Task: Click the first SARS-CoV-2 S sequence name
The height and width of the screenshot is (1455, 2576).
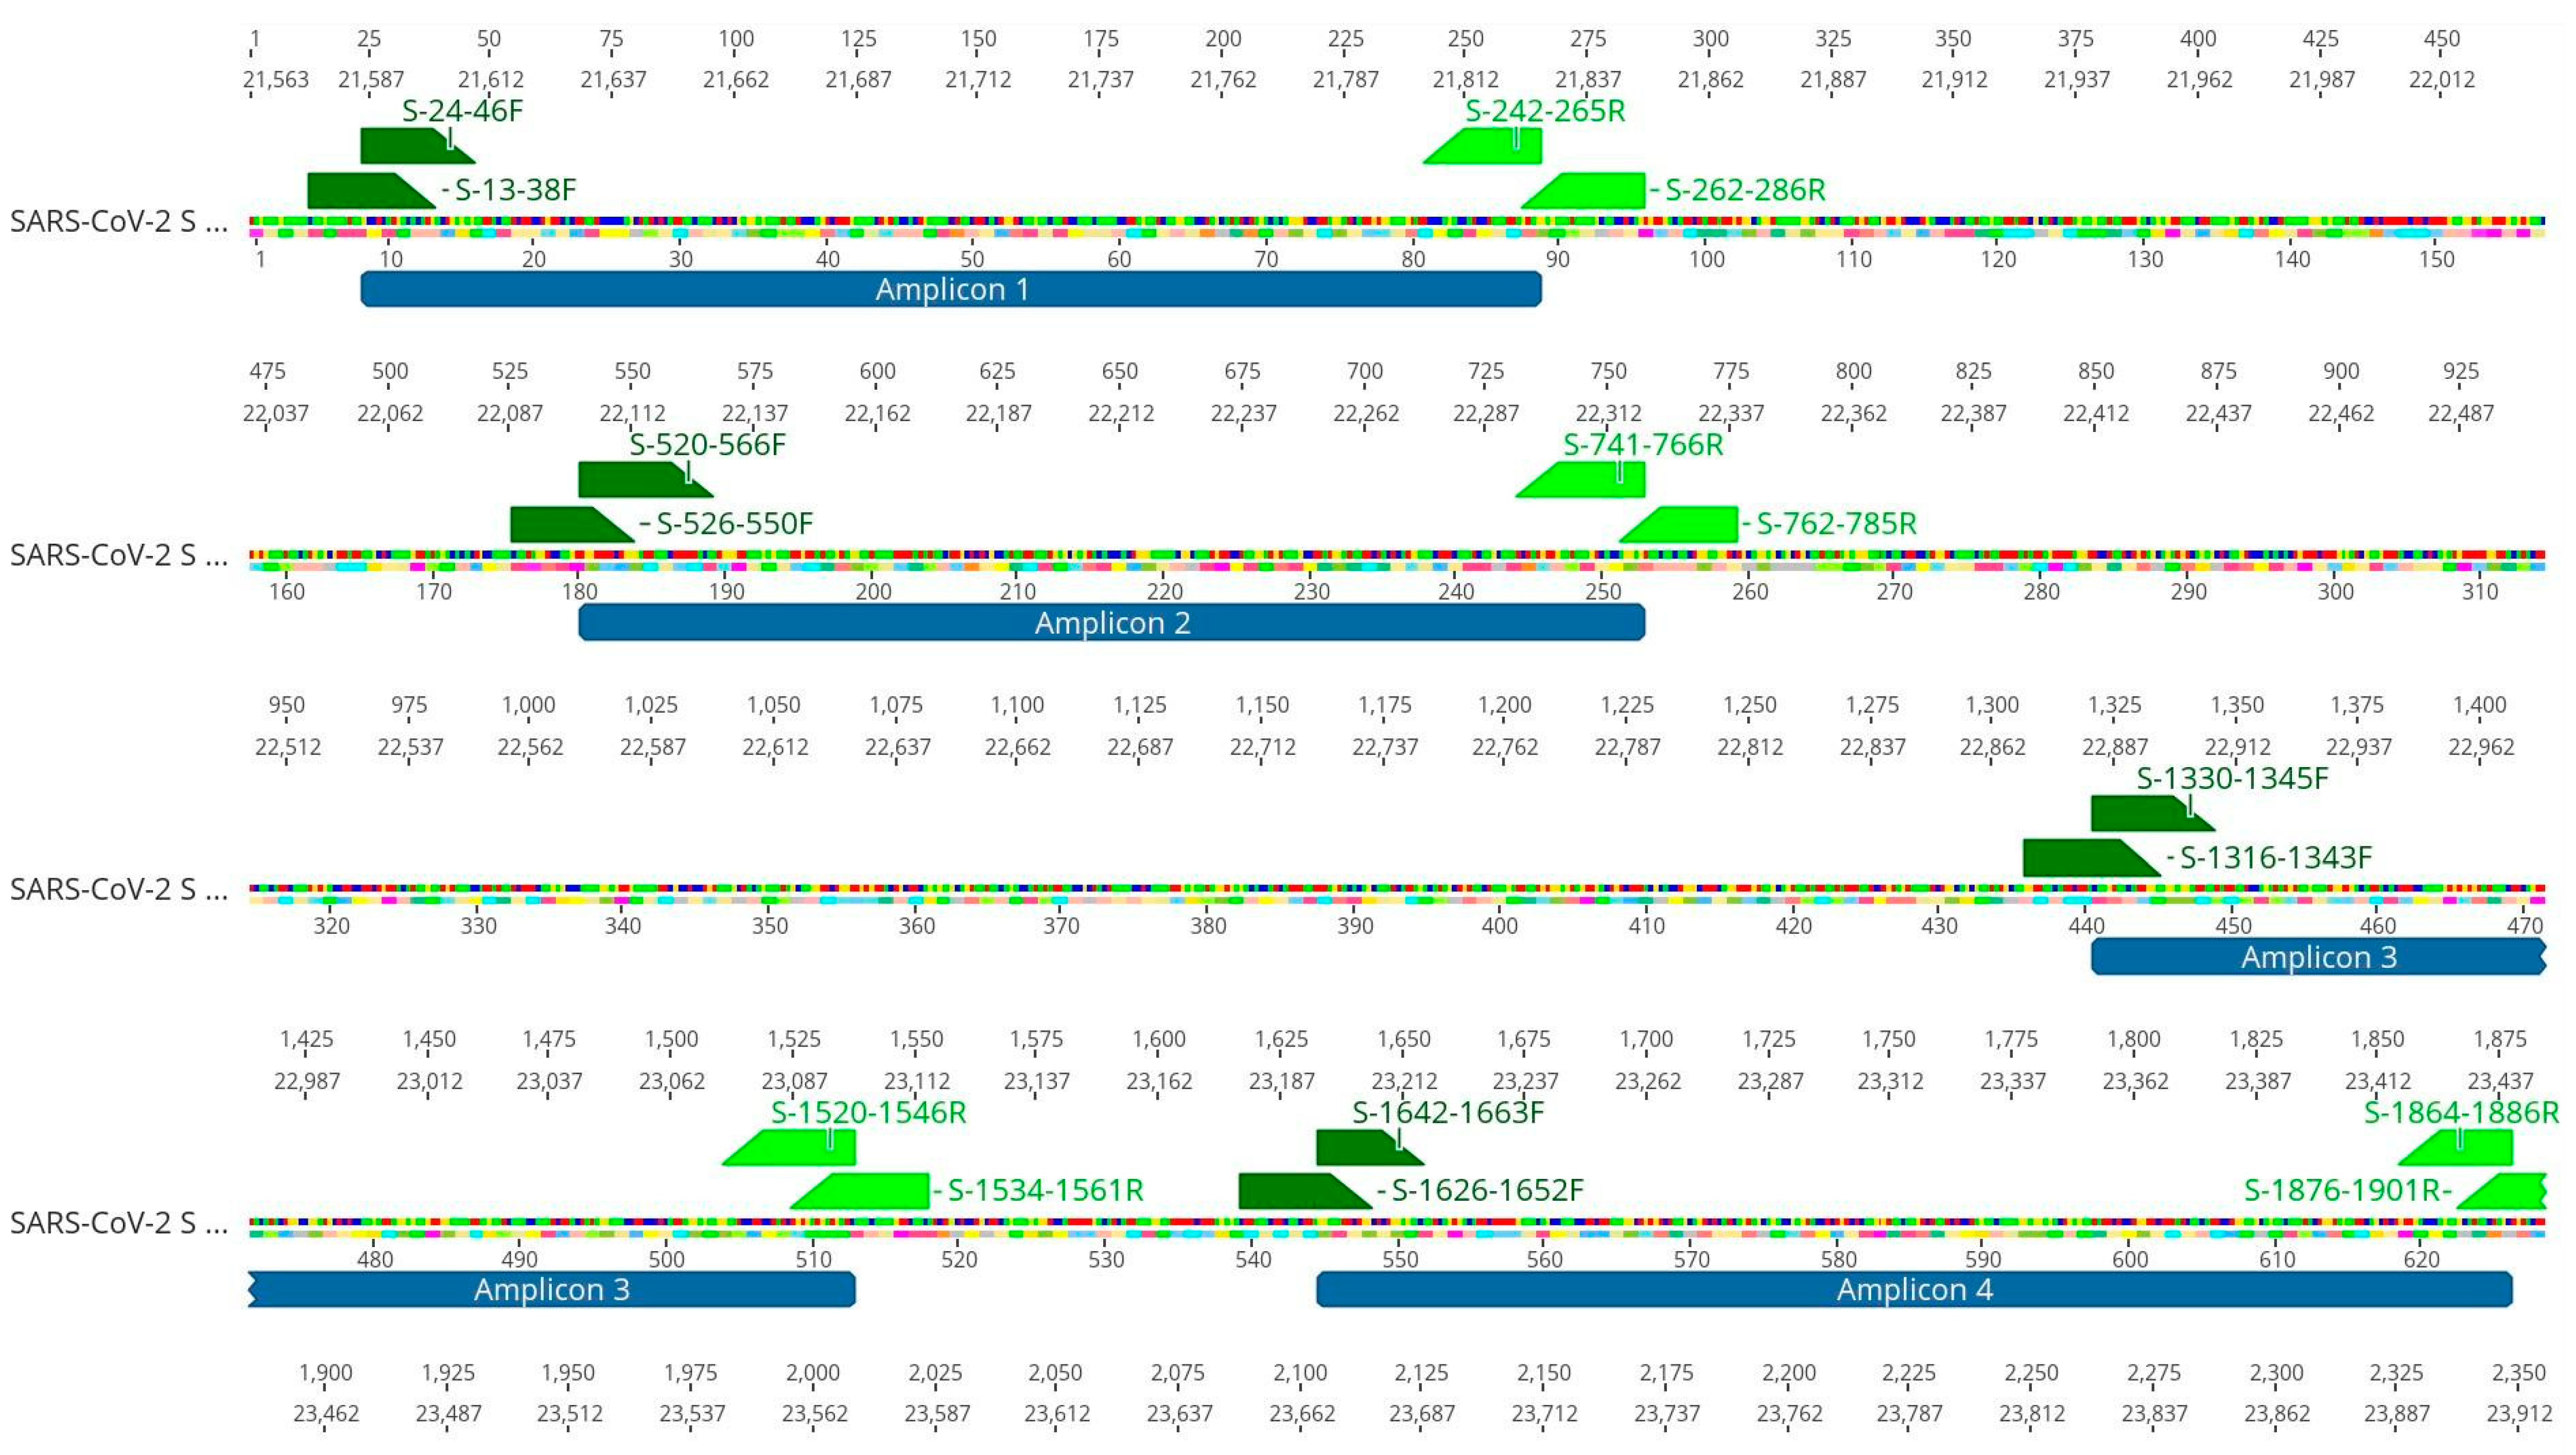Action: pyautogui.click(x=119, y=221)
